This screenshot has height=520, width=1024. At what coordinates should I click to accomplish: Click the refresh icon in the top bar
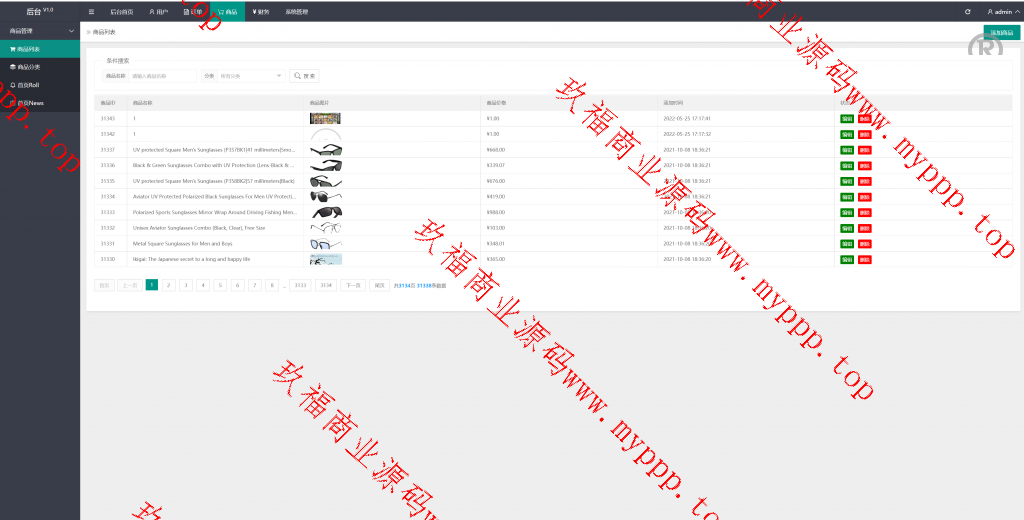pos(967,11)
